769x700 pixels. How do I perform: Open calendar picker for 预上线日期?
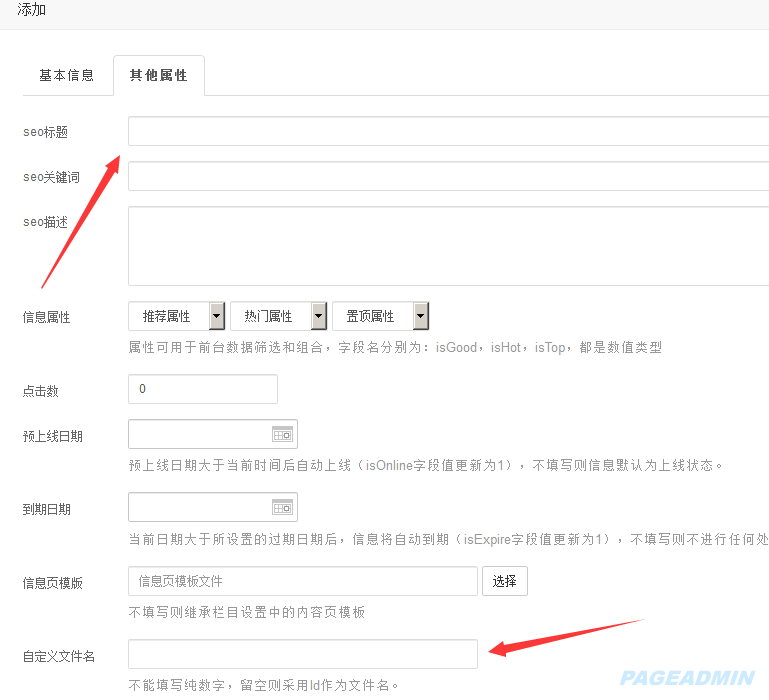[x=282, y=434]
